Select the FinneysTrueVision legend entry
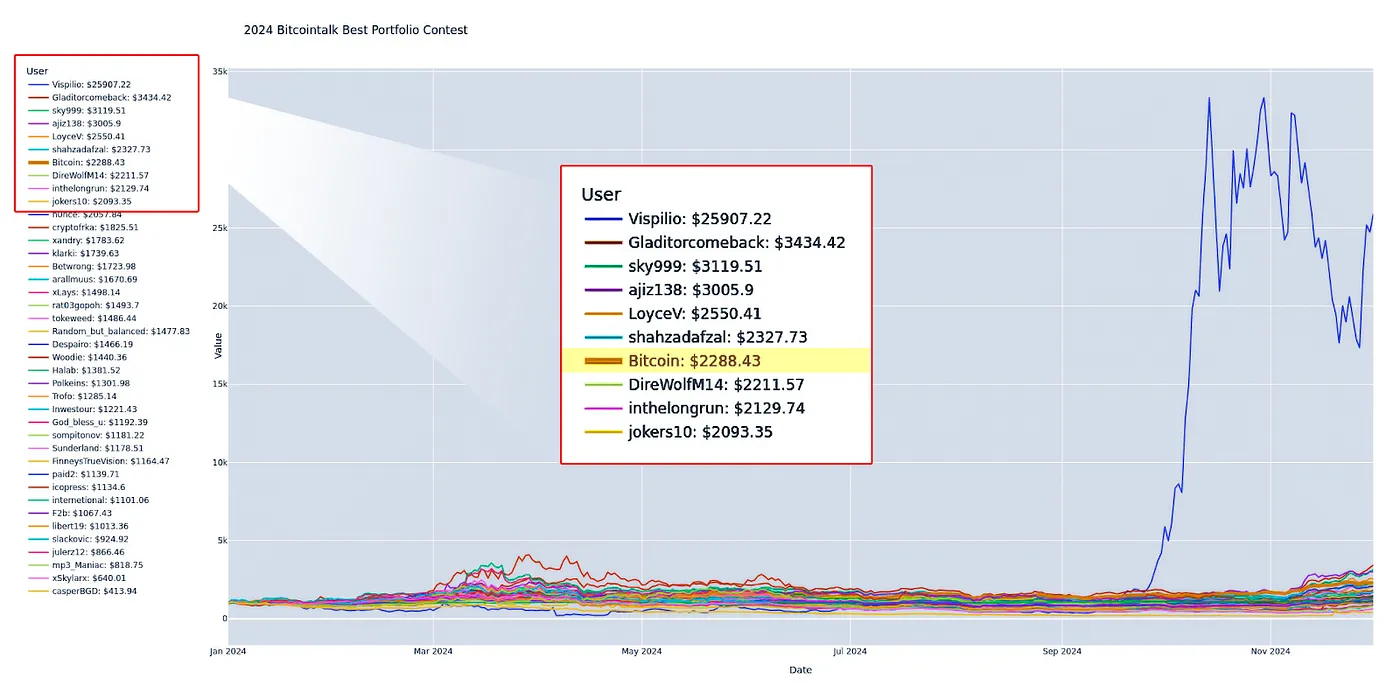The image size is (1400, 700). coord(99,461)
